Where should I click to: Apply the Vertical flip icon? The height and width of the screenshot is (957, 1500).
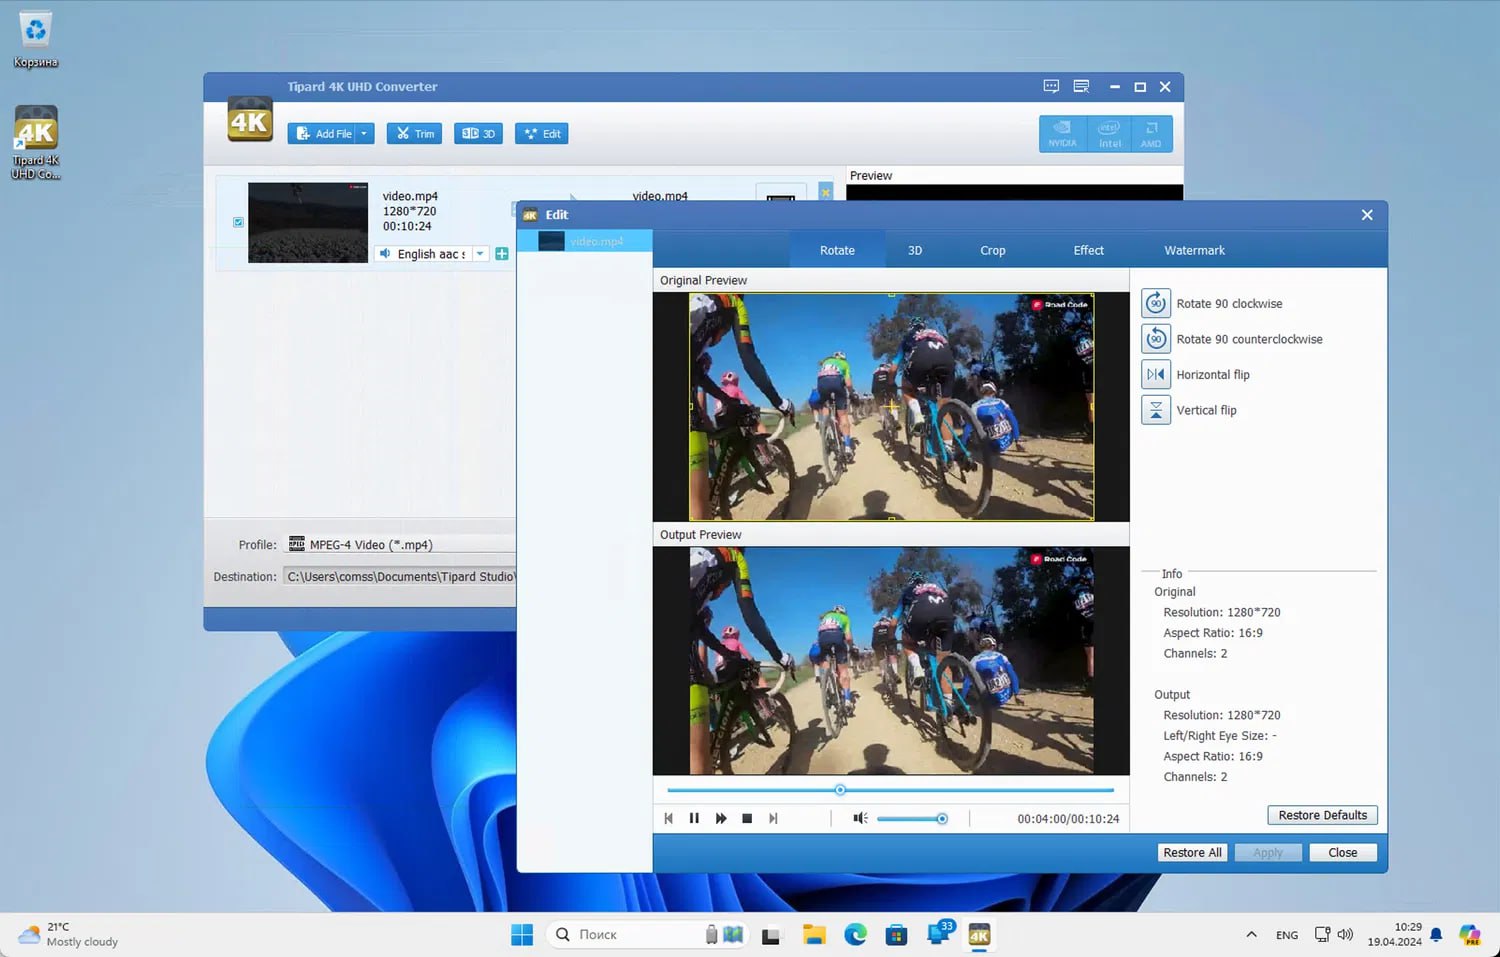click(1155, 410)
